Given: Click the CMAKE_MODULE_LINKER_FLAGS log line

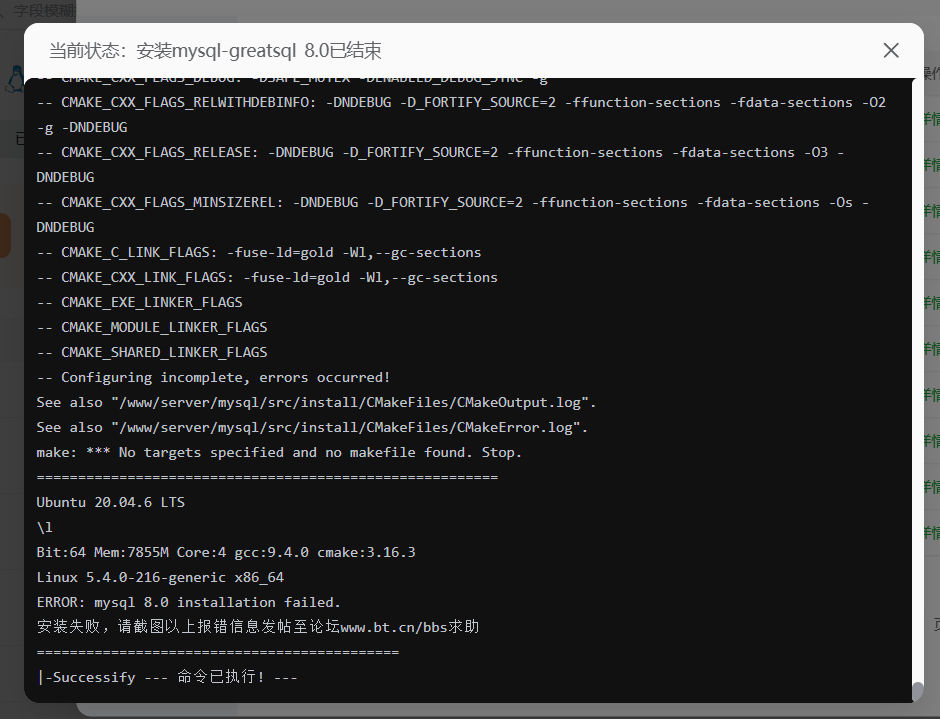Looking at the screenshot, I should 152,327.
